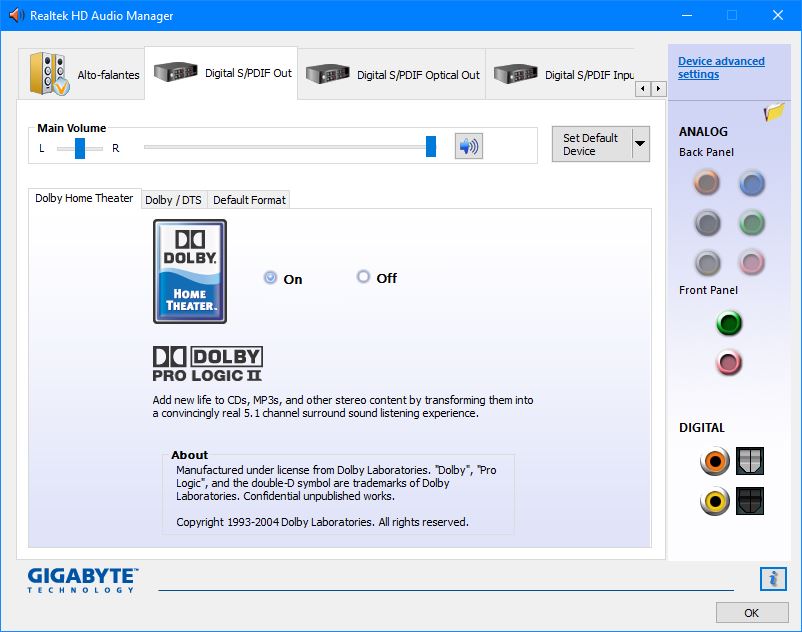The width and height of the screenshot is (802, 632).
Task: Expand the Set Default Device dropdown arrow
Action: [640, 144]
